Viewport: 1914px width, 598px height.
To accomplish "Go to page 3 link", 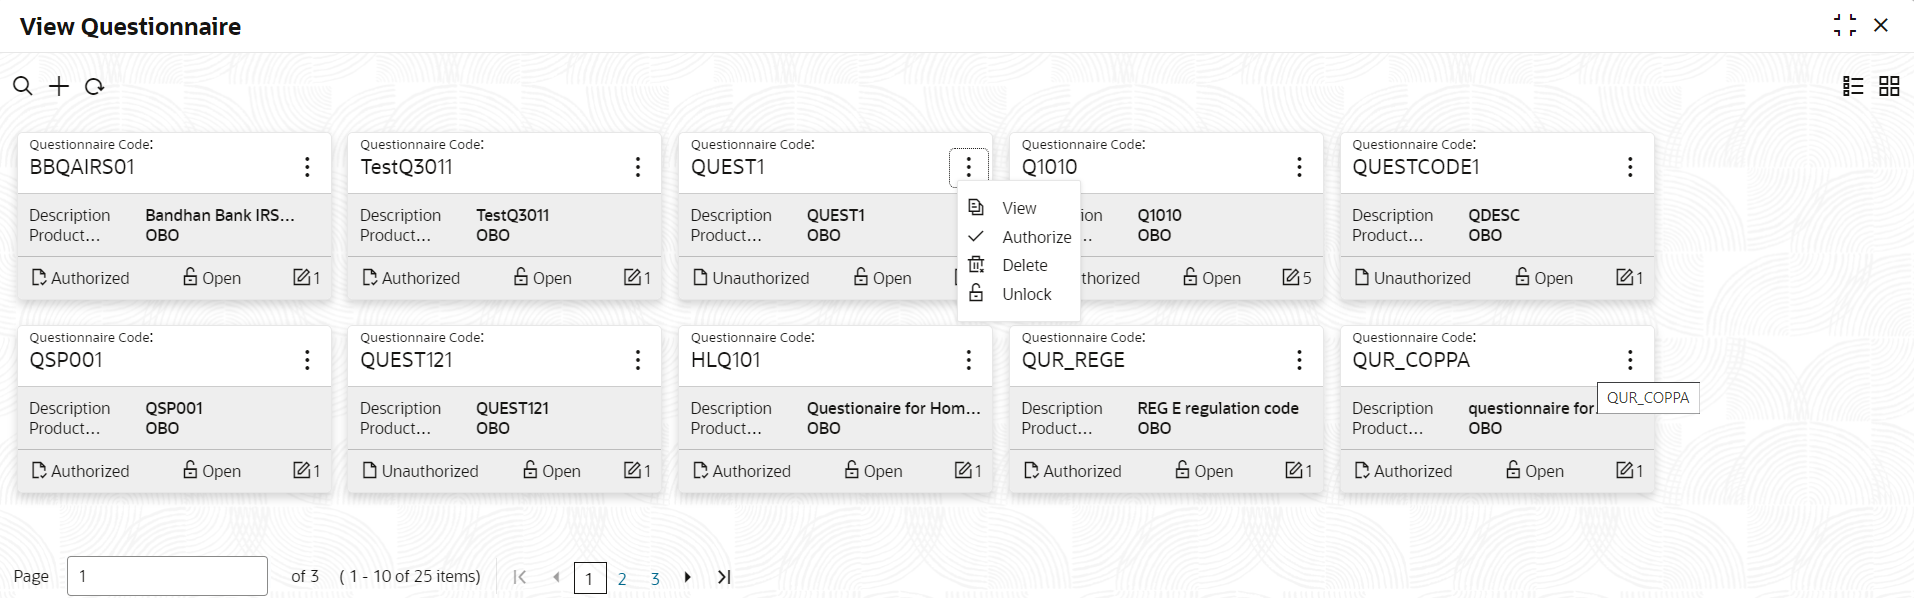I will 655,578.
